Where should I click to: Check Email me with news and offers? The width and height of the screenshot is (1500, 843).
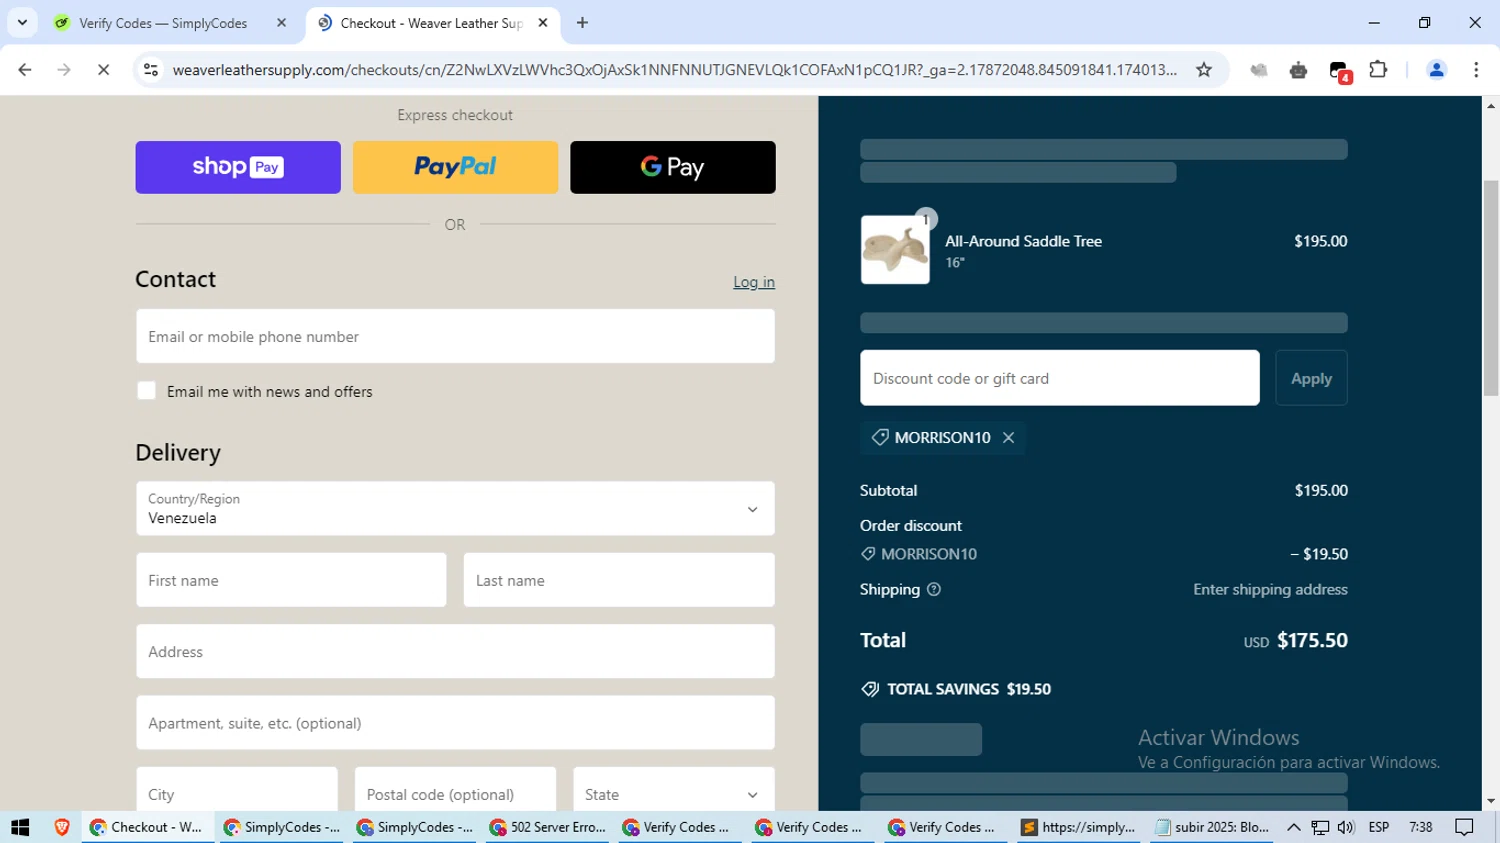(147, 391)
